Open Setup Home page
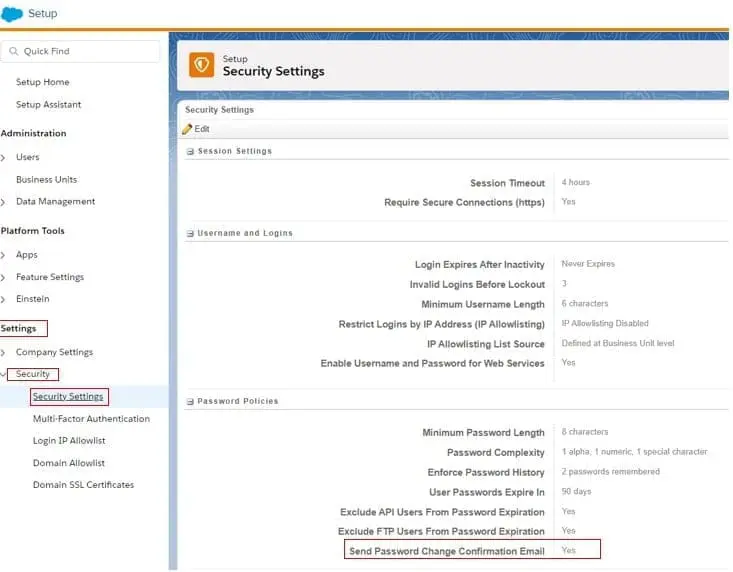 42,82
